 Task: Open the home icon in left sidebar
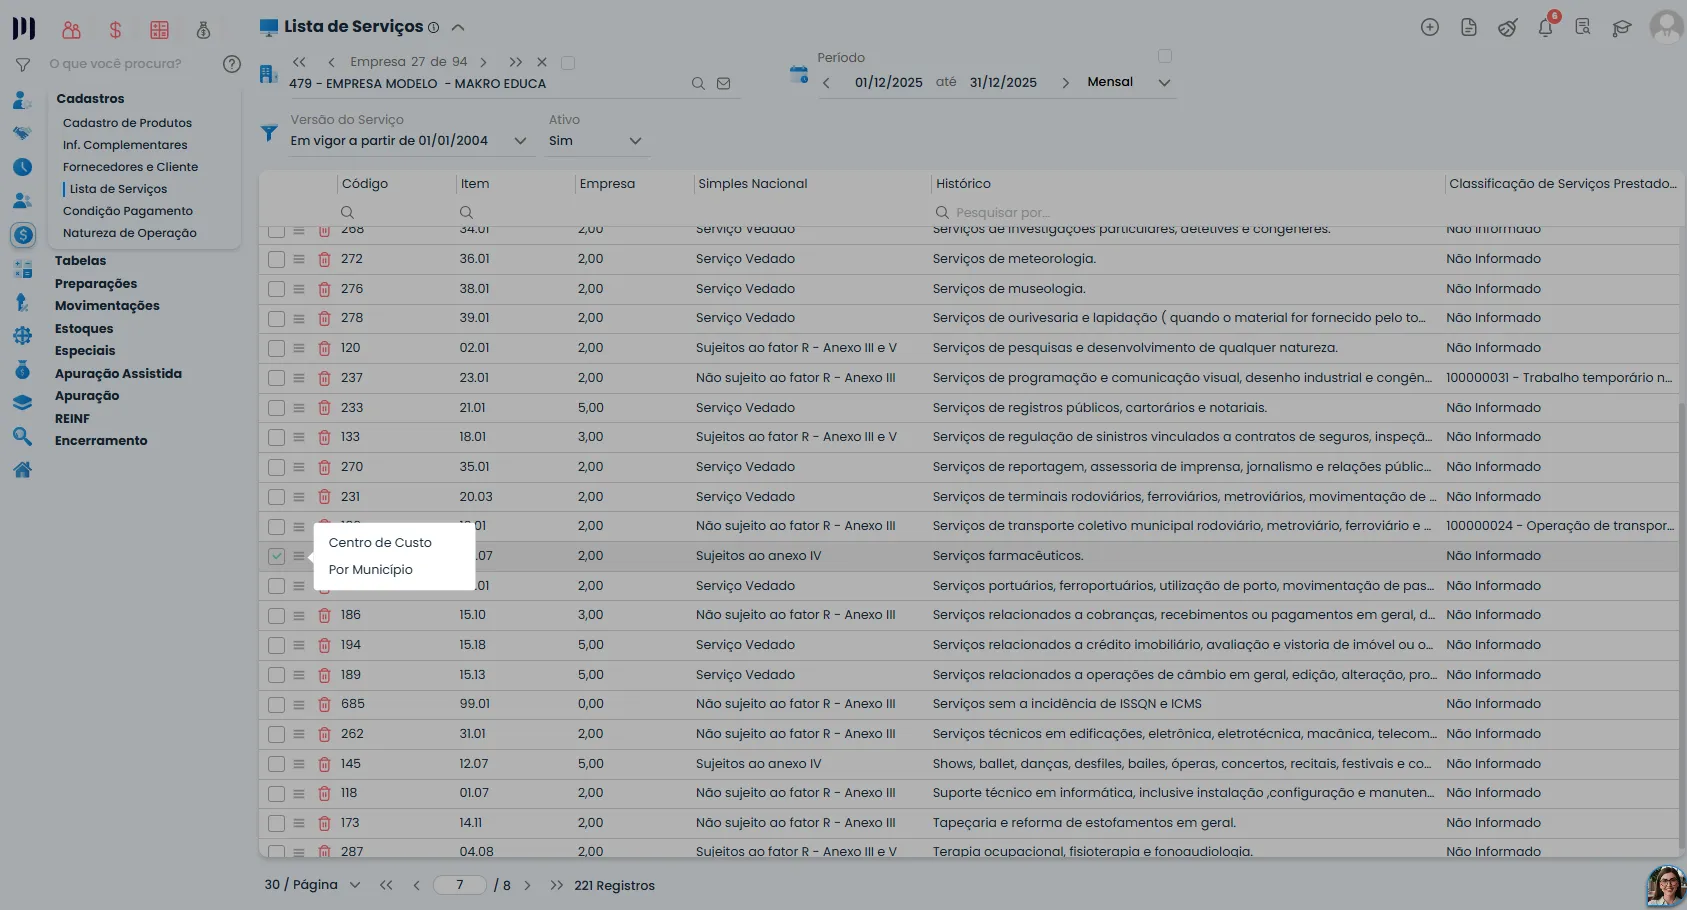(x=22, y=470)
